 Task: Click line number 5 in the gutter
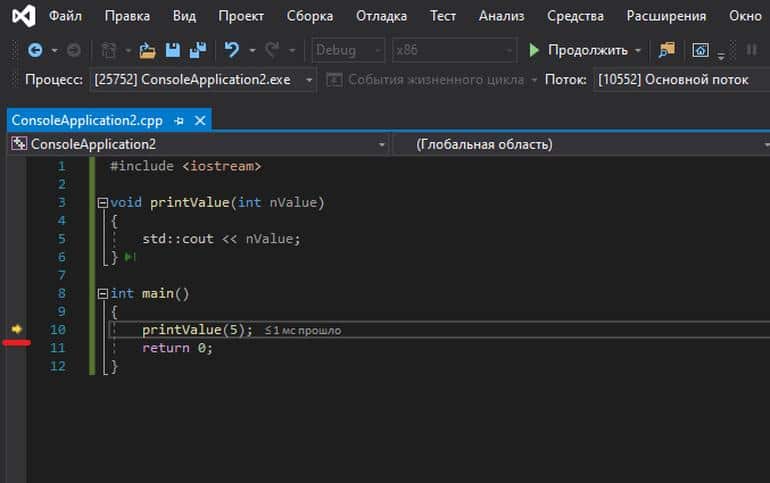pos(61,239)
